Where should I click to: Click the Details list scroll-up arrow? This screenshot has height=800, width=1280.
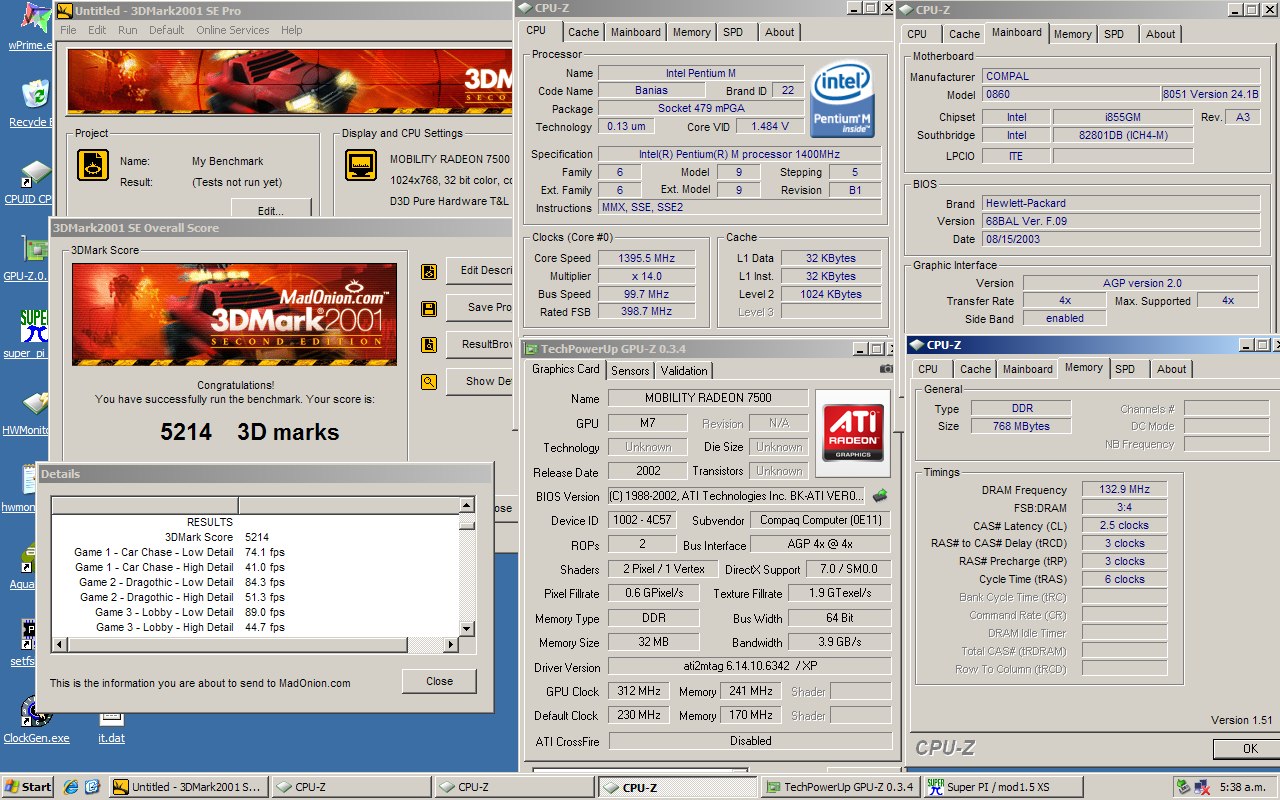click(x=466, y=506)
